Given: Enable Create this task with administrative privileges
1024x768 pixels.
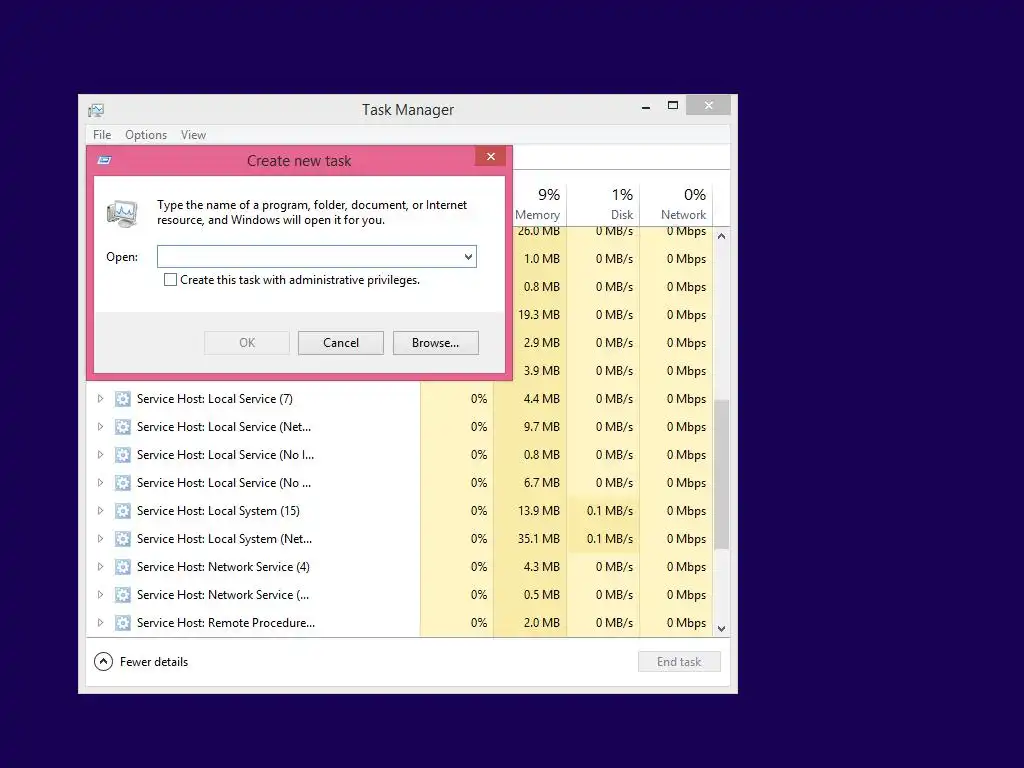Looking at the screenshot, I should pos(170,280).
